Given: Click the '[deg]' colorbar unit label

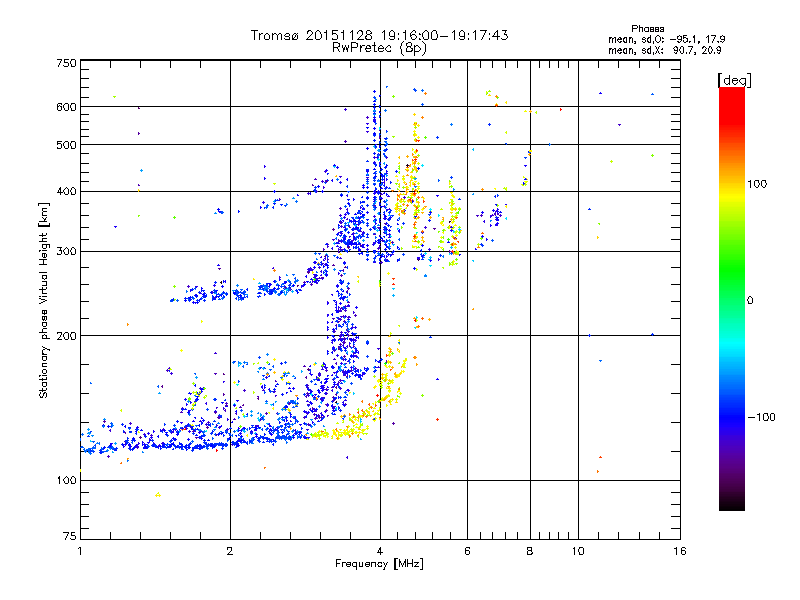Looking at the screenshot, I should 734,80.
